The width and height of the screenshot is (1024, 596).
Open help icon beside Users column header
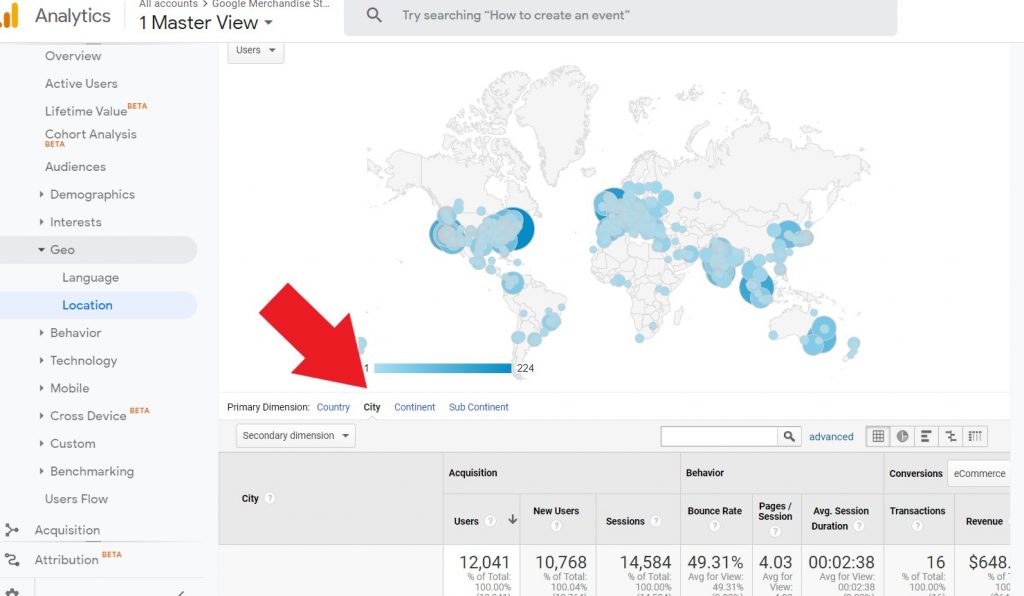(x=490, y=520)
